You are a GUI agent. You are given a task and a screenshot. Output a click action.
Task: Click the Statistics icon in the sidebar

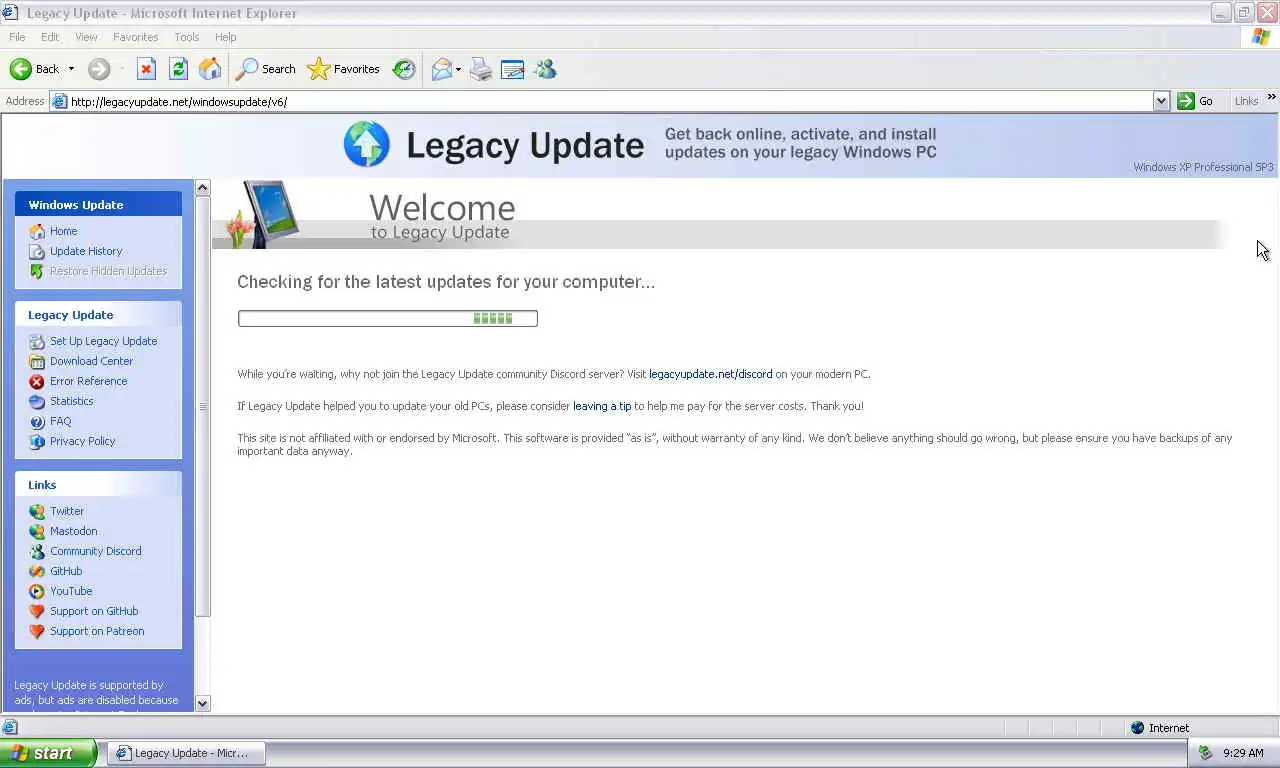[37, 401]
